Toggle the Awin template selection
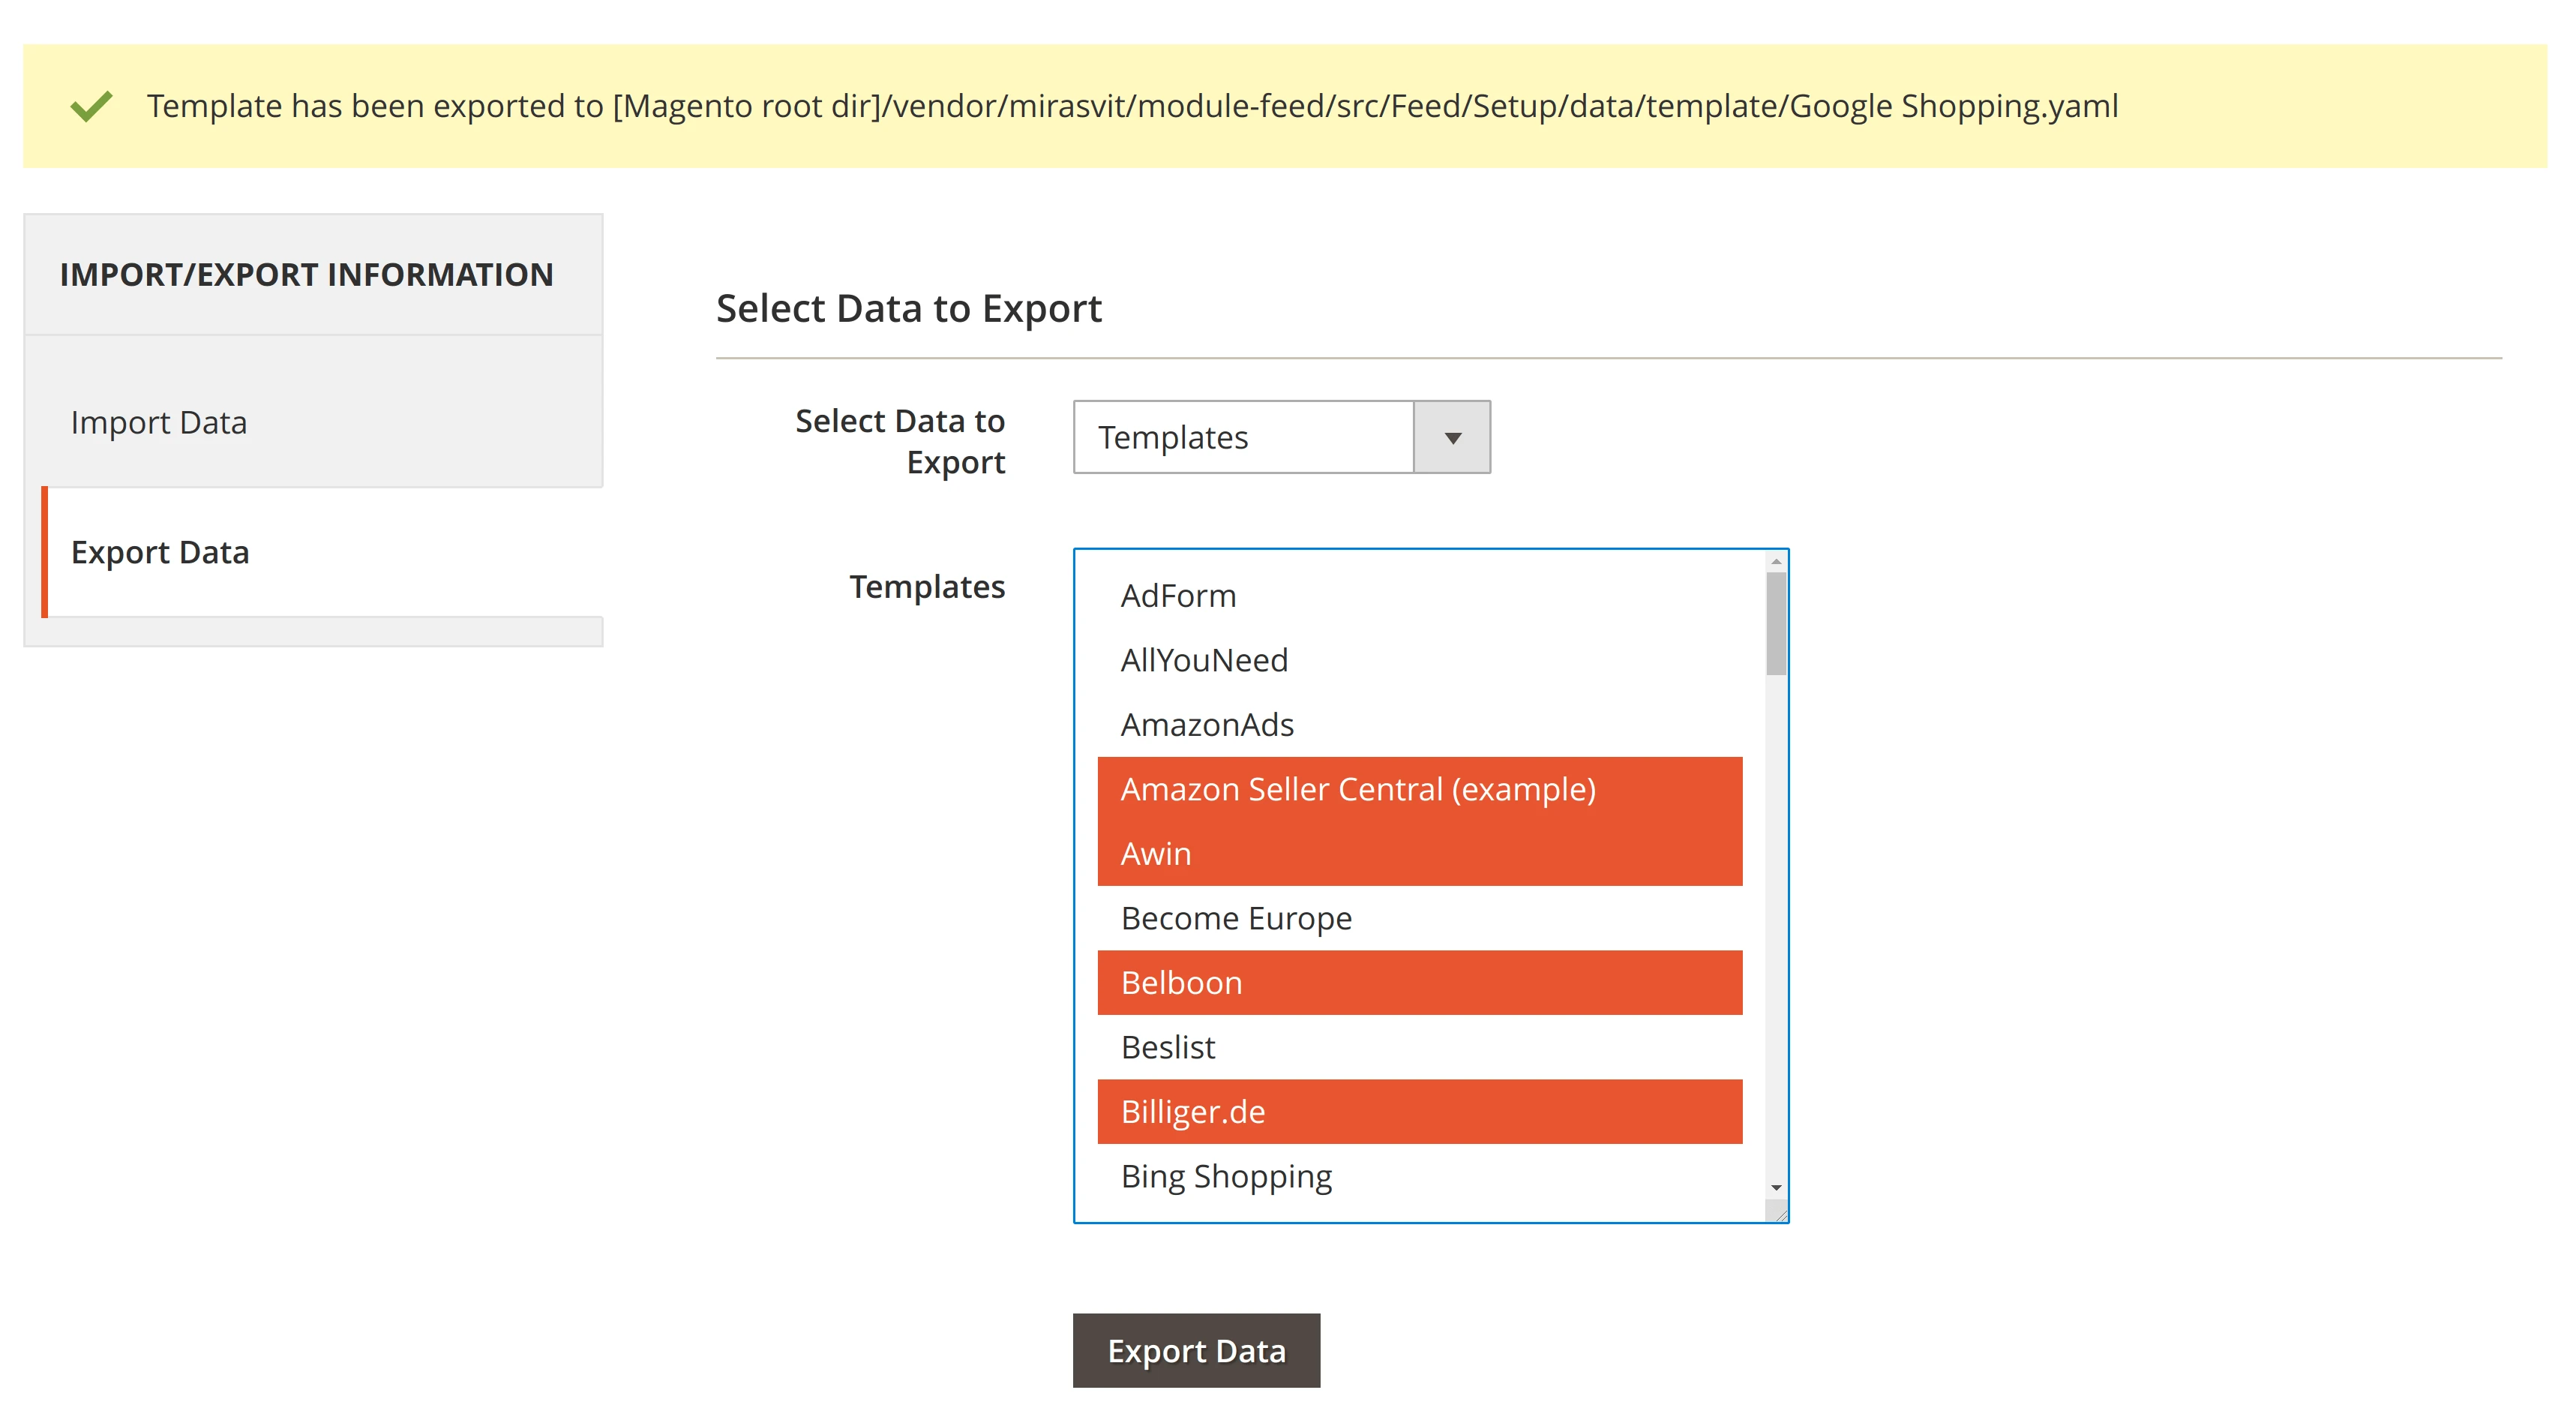The height and width of the screenshot is (1417, 2576). 1156,854
